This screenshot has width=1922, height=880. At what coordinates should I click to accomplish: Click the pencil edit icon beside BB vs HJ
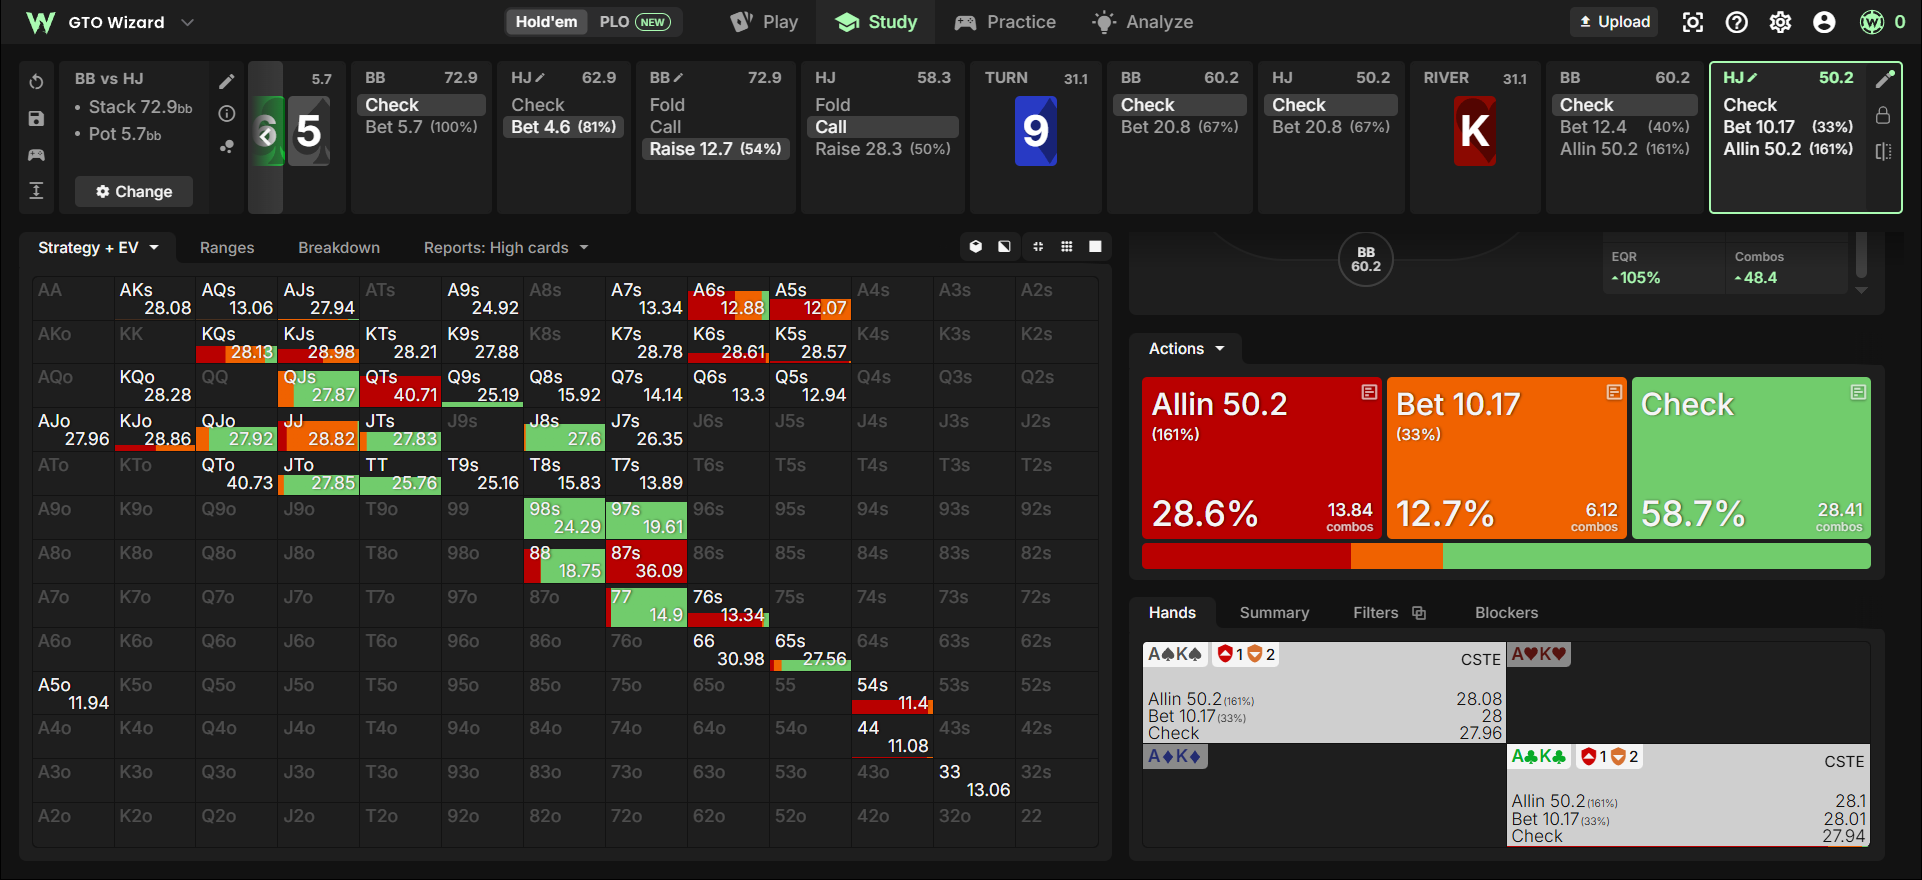pos(227,81)
